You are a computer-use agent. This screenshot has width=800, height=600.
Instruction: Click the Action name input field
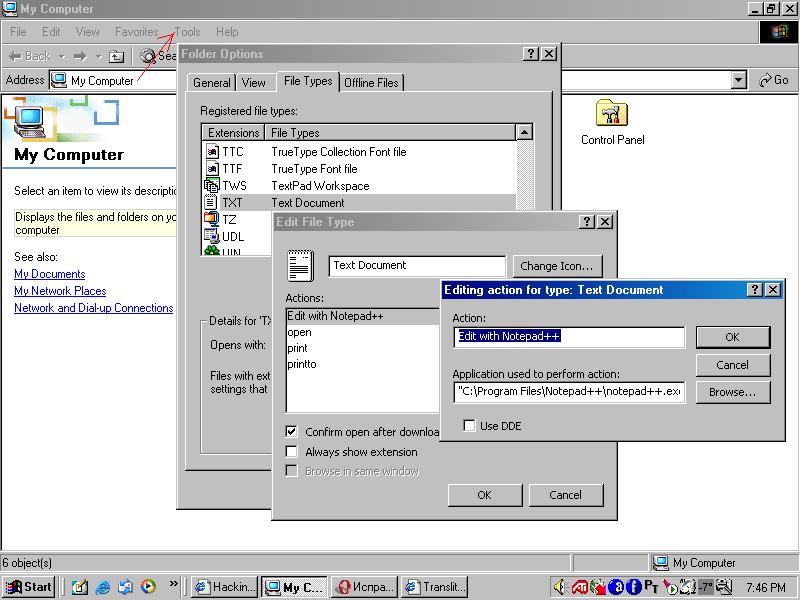coord(568,337)
